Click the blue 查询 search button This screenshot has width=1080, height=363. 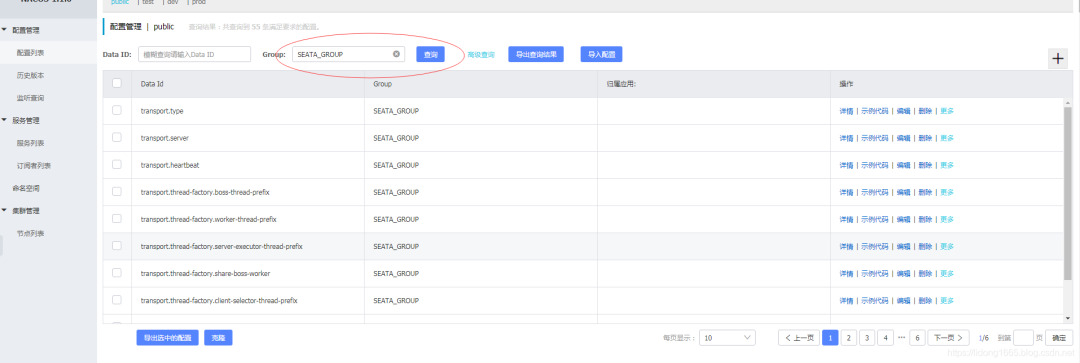click(x=430, y=54)
